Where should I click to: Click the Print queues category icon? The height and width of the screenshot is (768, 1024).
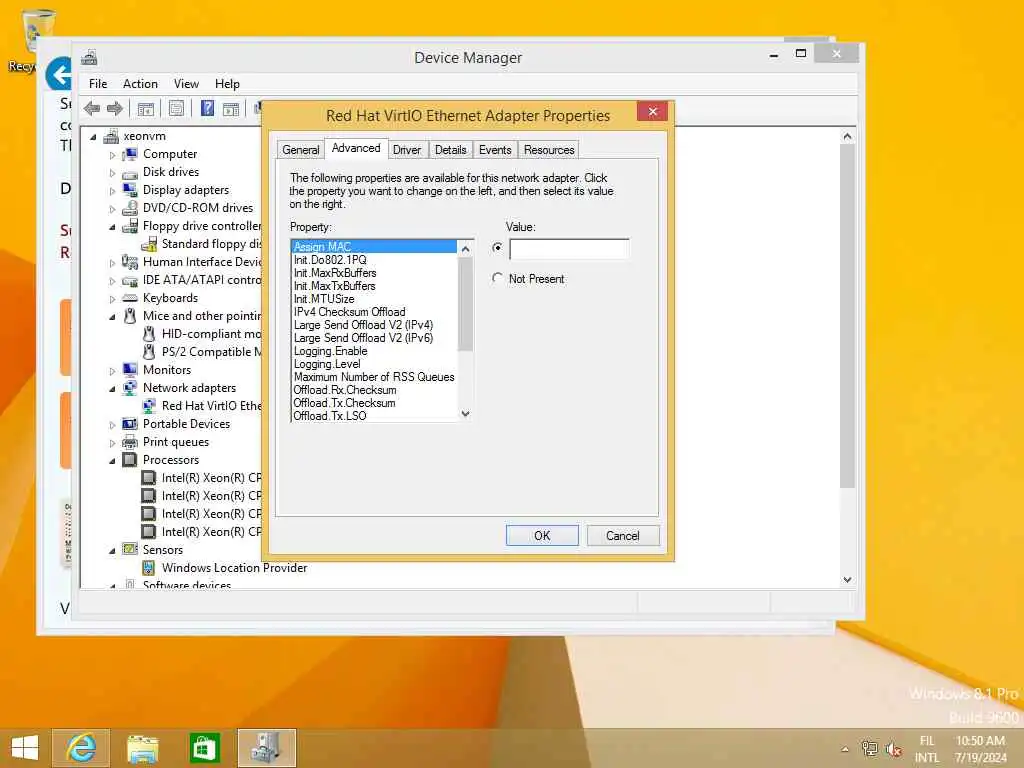point(130,442)
